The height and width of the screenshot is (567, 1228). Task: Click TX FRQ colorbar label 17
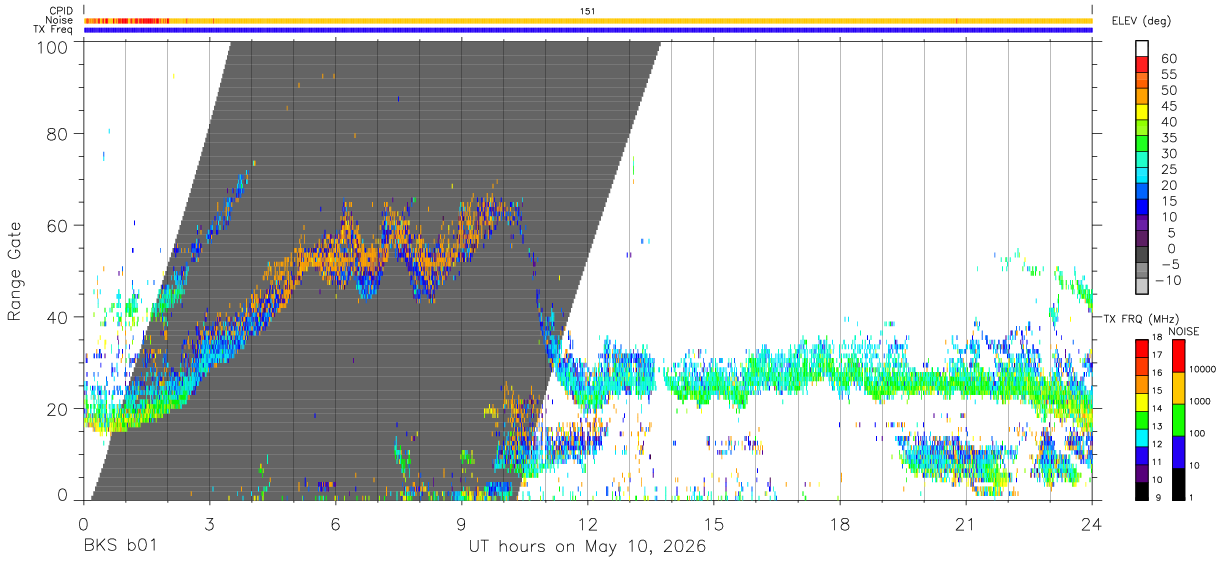point(1158,355)
